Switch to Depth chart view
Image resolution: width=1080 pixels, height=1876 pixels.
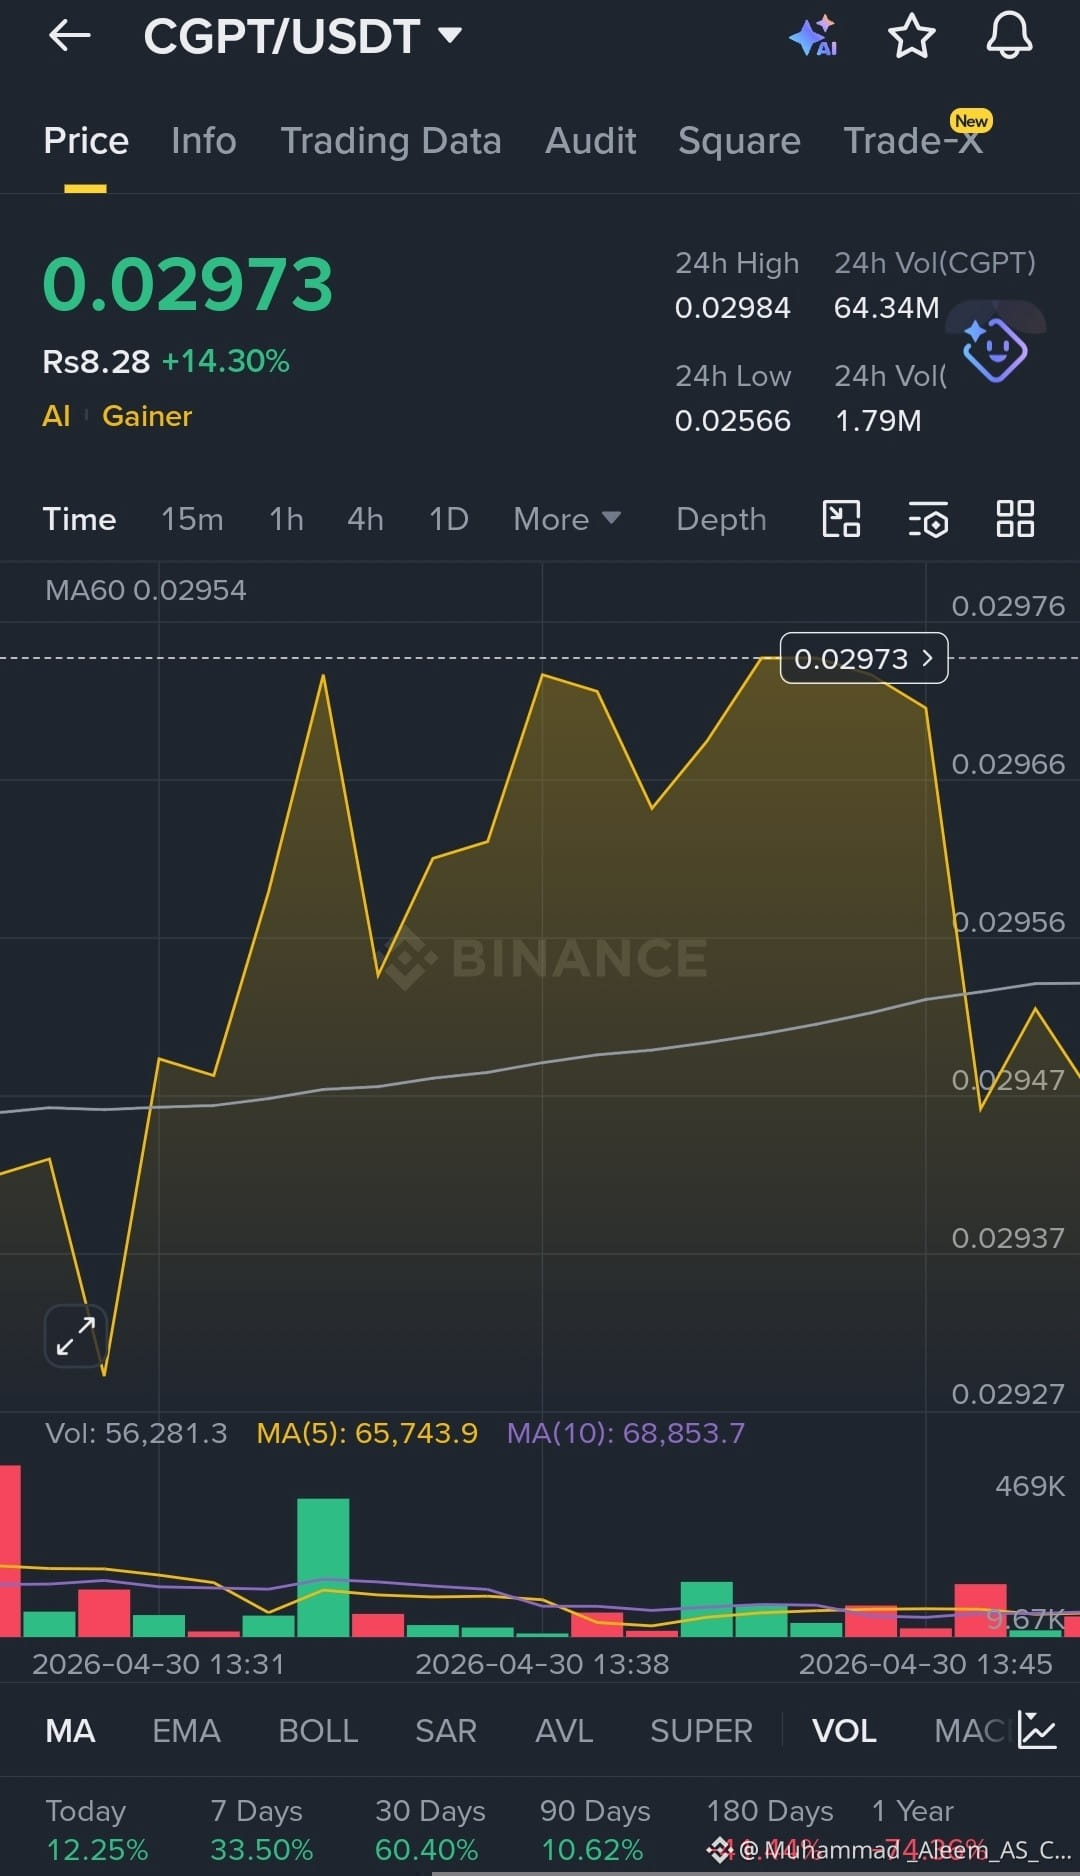pos(721,519)
